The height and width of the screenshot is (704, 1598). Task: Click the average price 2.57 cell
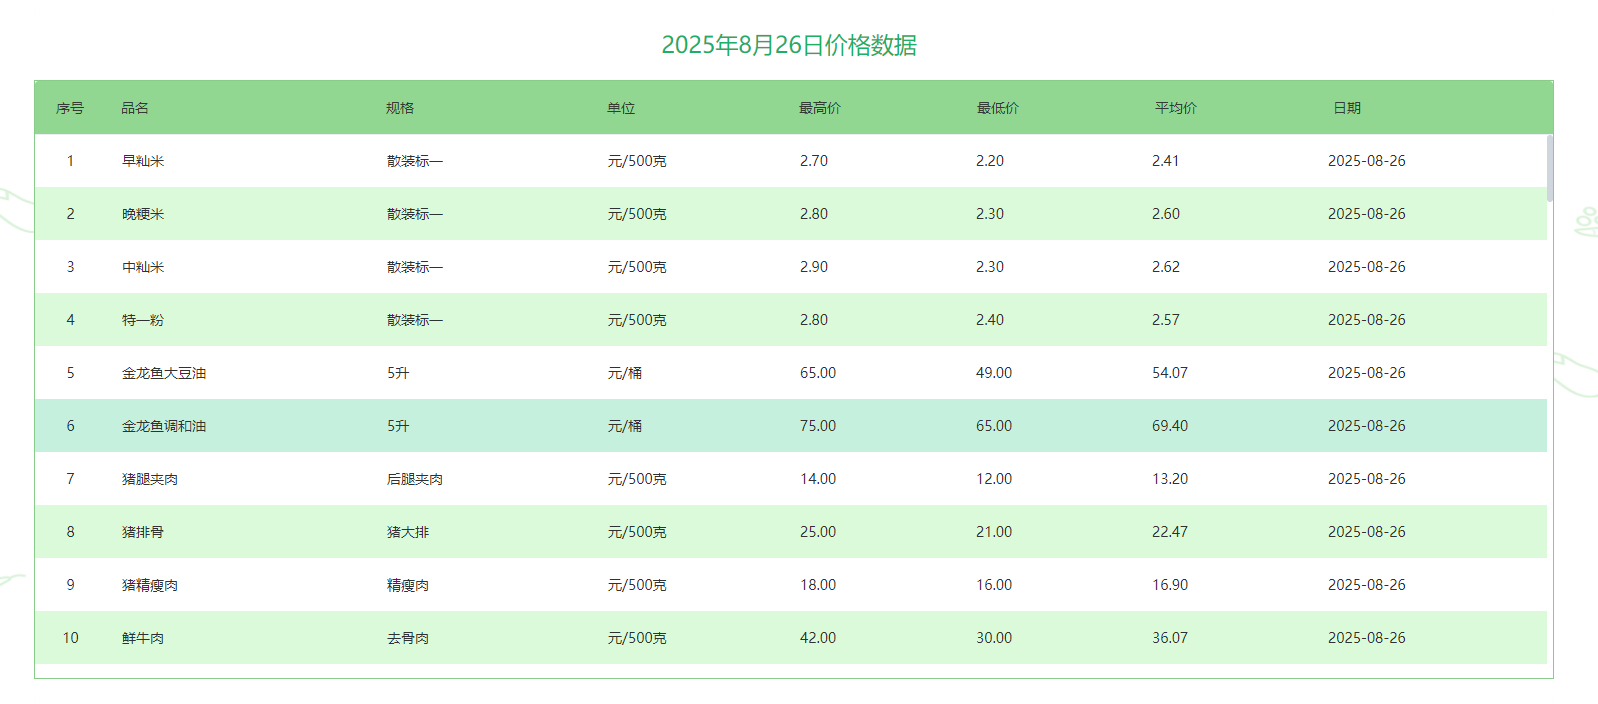[1166, 320]
